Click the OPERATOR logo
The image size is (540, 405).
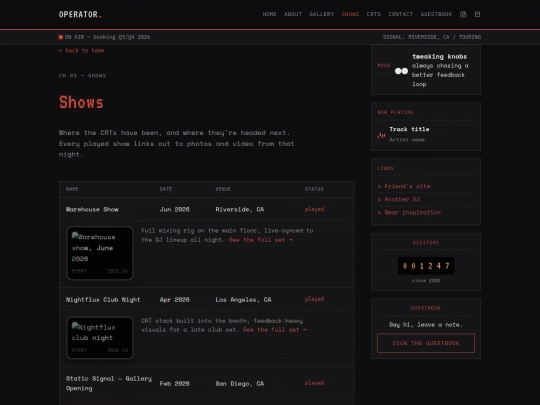pos(80,14)
